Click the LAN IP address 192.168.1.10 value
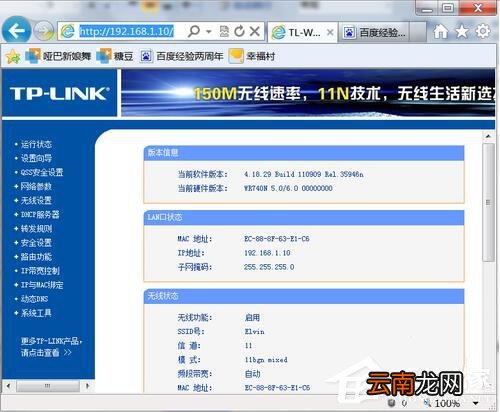500x412 pixels. 267,253
